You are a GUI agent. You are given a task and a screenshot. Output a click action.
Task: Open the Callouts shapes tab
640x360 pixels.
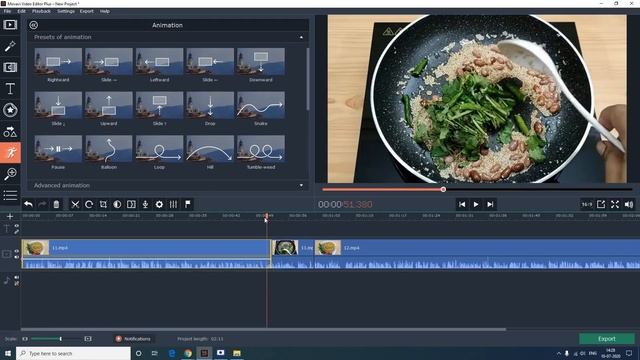[x=10, y=131]
